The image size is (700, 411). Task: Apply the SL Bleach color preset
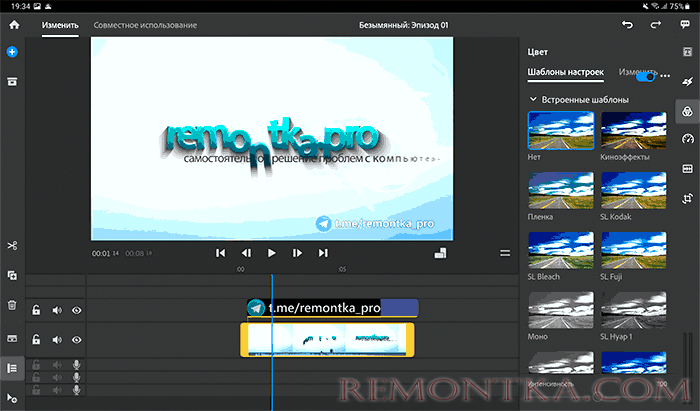point(561,250)
